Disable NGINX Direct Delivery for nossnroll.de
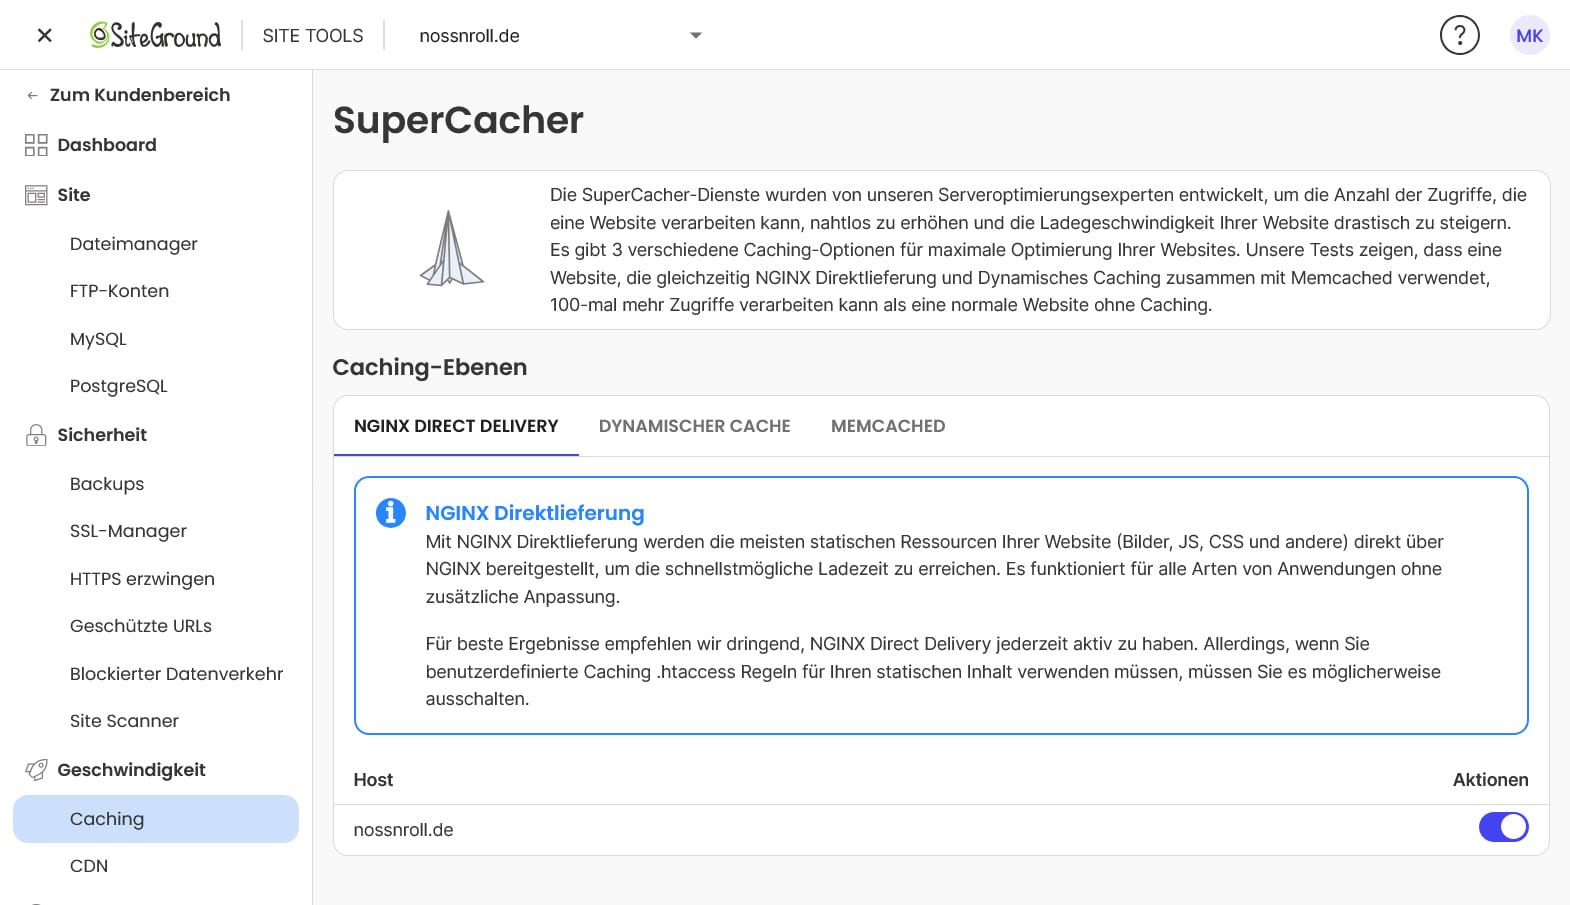Screen dimensions: 1570x905 pyautogui.click(x=1503, y=827)
